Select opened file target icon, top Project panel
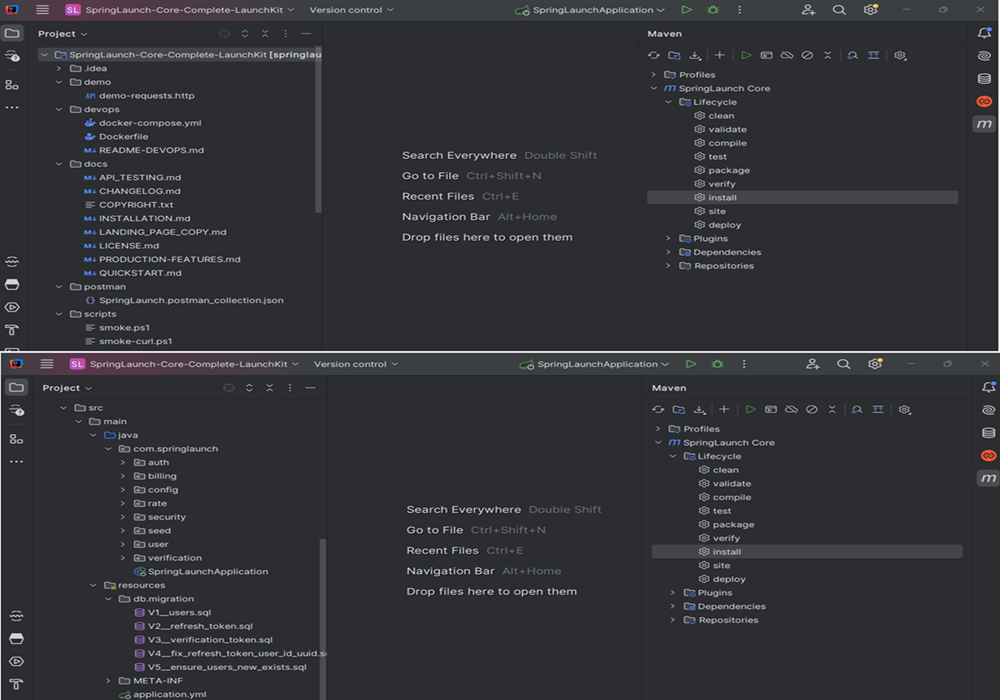This screenshot has height=700, width=1000. click(x=224, y=34)
